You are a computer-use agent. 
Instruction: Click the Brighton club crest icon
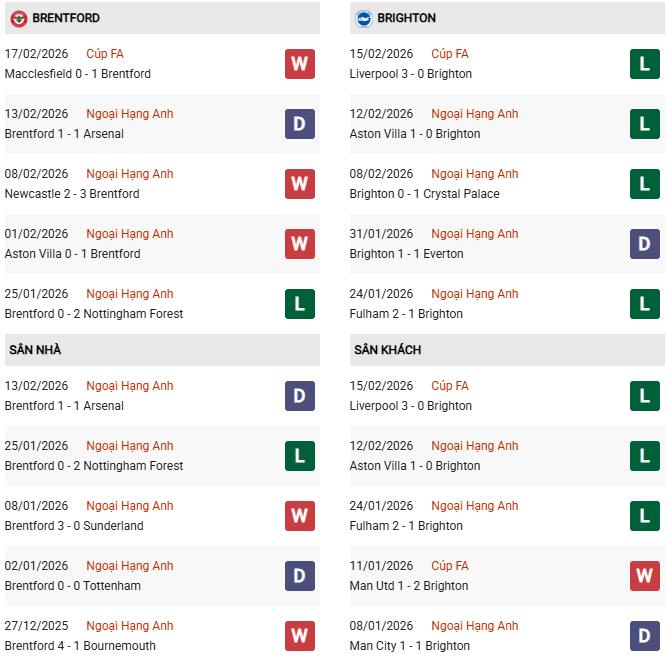click(x=363, y=18)
